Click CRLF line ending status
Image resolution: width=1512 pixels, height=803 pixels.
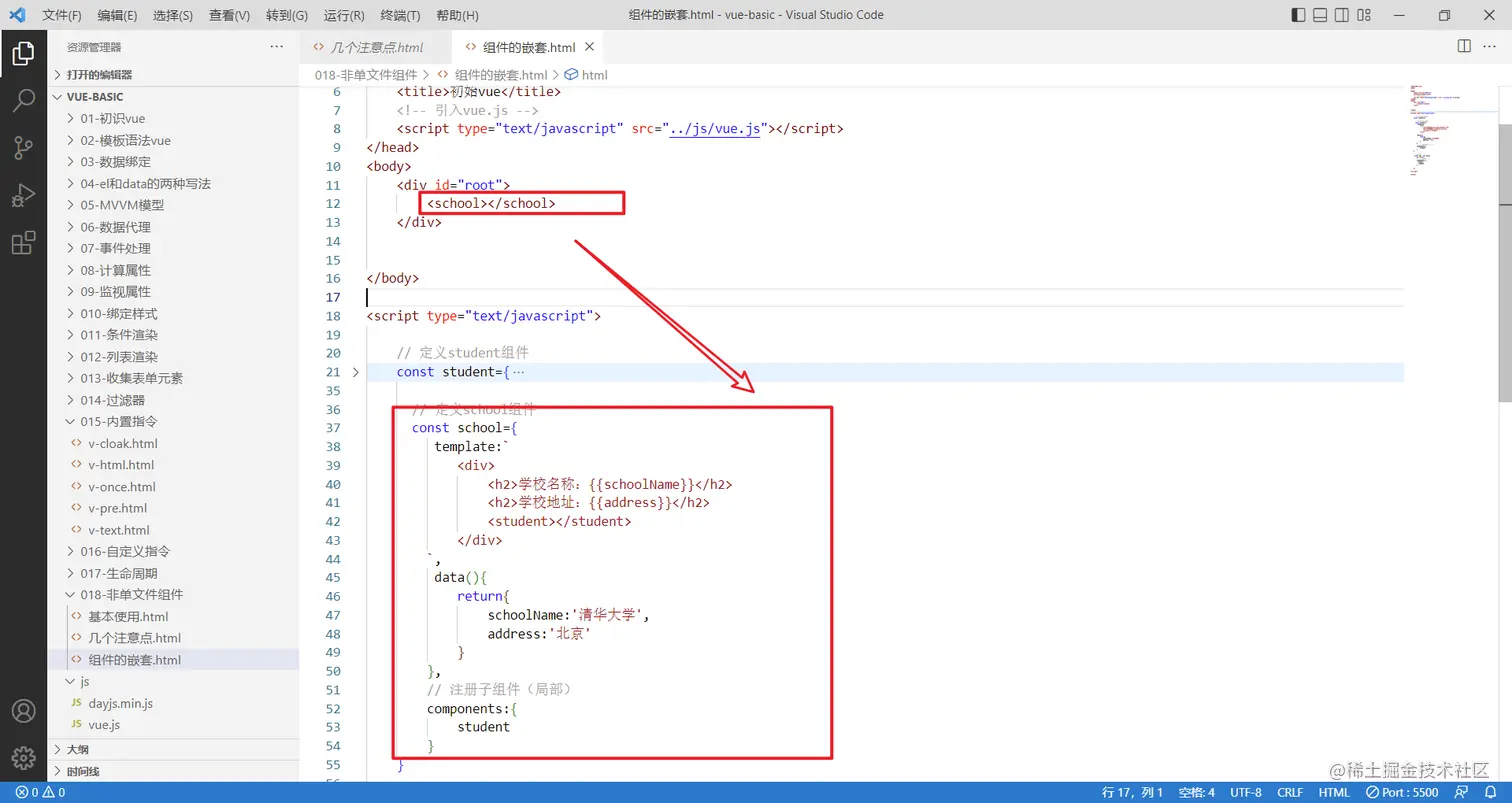pos(1290,792)
